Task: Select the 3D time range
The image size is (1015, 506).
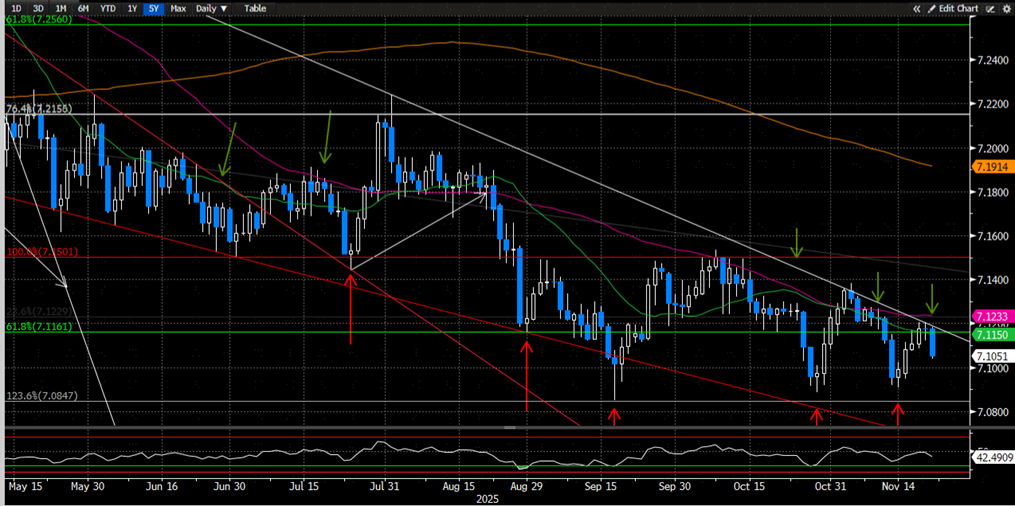Action: [39, 8]
